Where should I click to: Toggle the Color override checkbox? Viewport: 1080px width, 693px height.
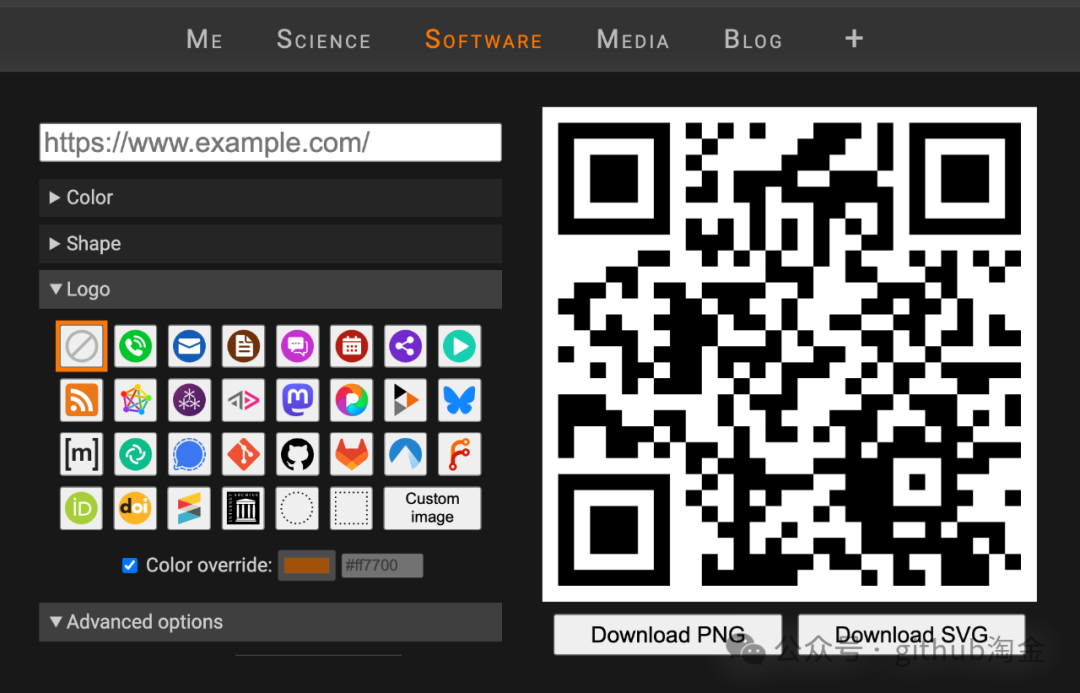click(x=129, y=566)
